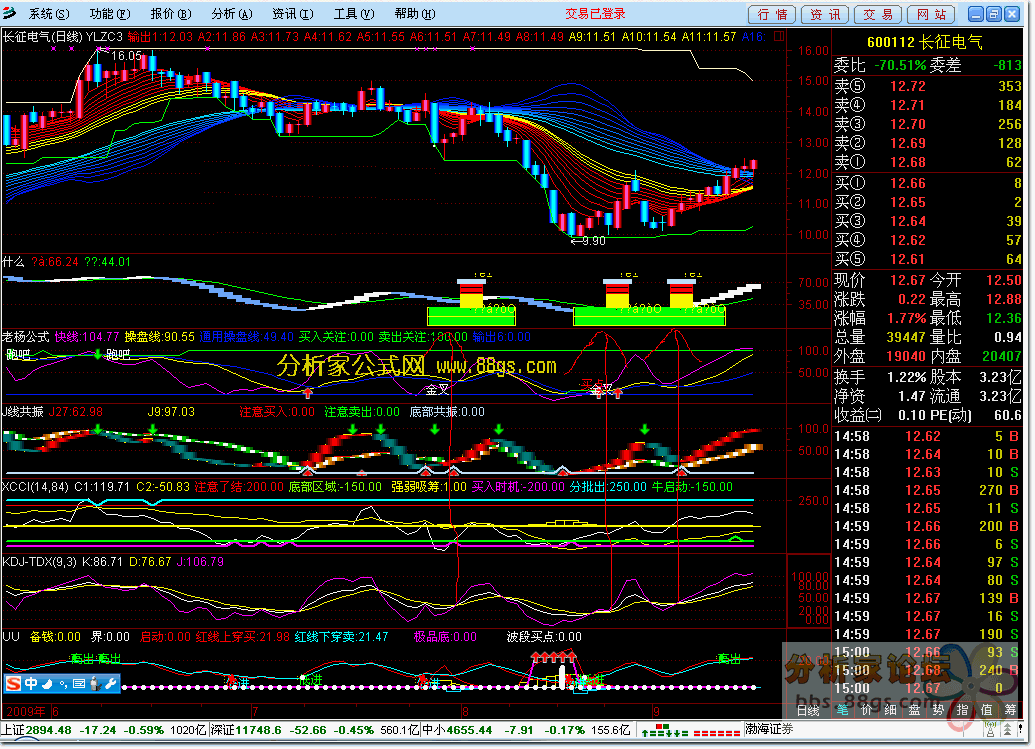1035x749 pixels.
Task: Open the 系统(S) menu
Action: coord(48,14)
